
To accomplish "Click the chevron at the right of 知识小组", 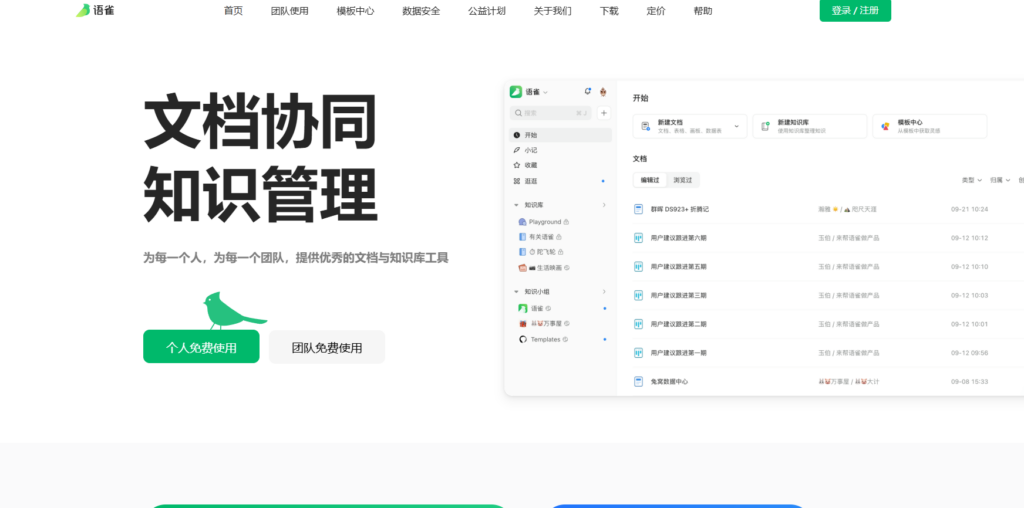I will pos(603,292).
